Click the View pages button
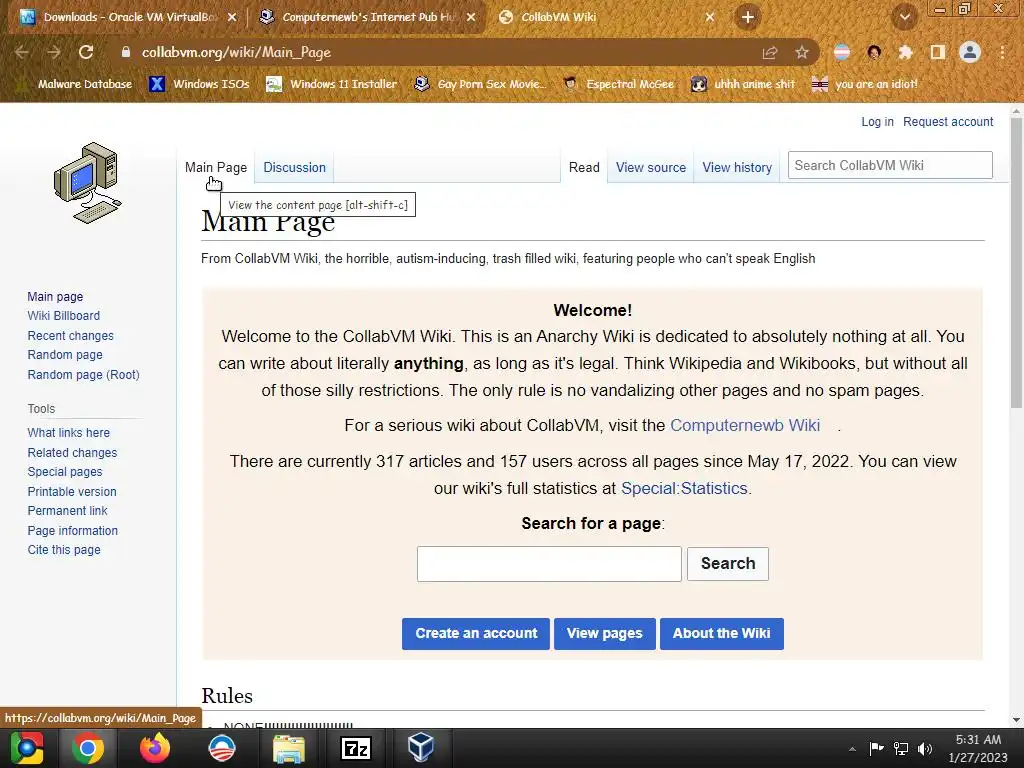 click(x=605, y=633)
